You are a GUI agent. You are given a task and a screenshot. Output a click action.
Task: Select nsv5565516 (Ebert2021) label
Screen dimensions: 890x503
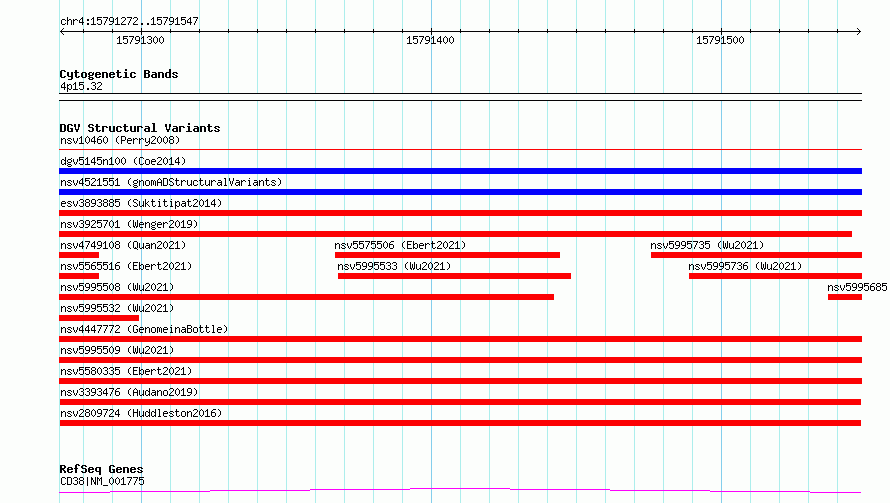[x=126, y=266]
